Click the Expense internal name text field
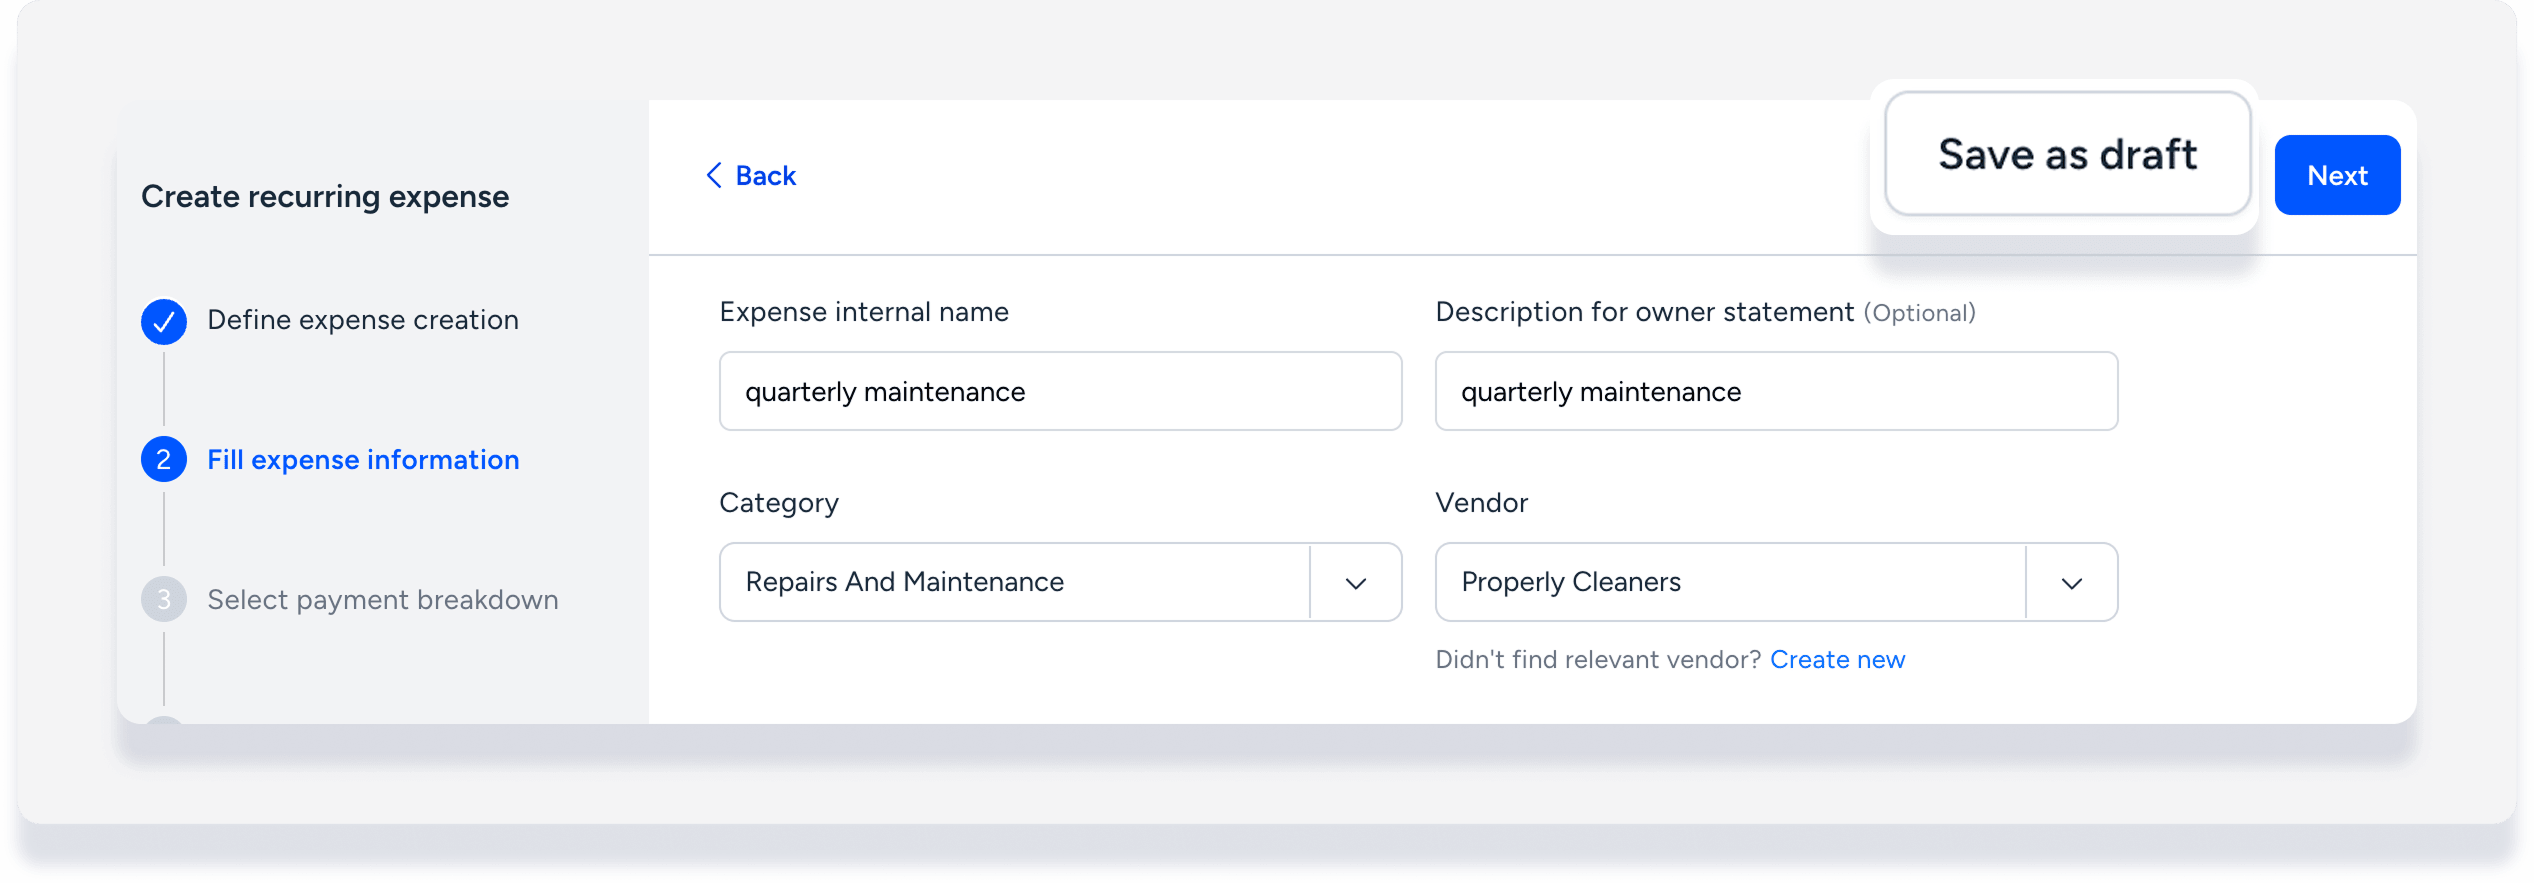2534x883 pixels. [x=1060, y=391]
